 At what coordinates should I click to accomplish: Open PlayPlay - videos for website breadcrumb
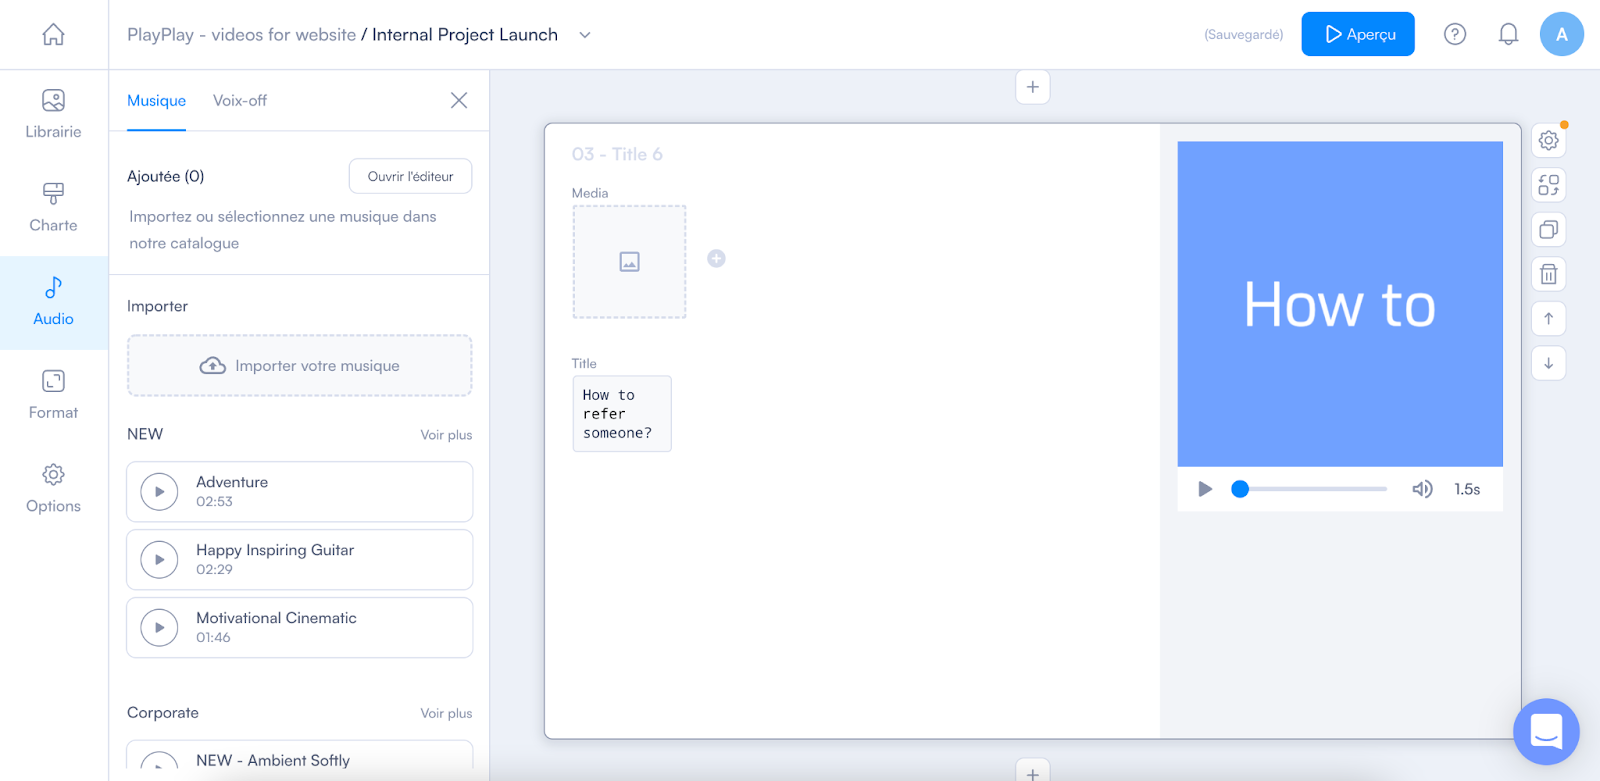coord(241,34)
